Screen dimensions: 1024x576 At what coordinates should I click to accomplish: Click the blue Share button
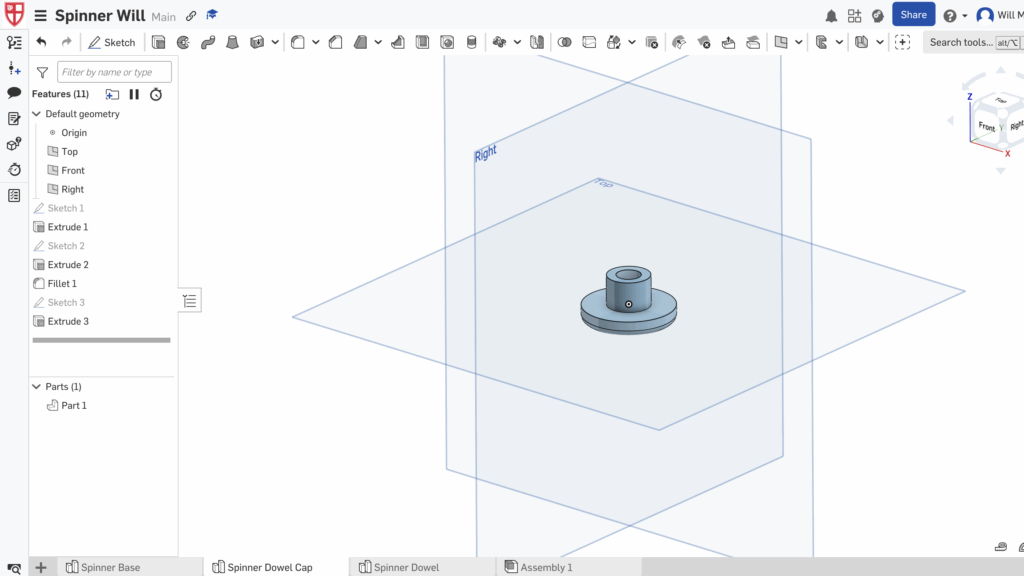[913, 15]
